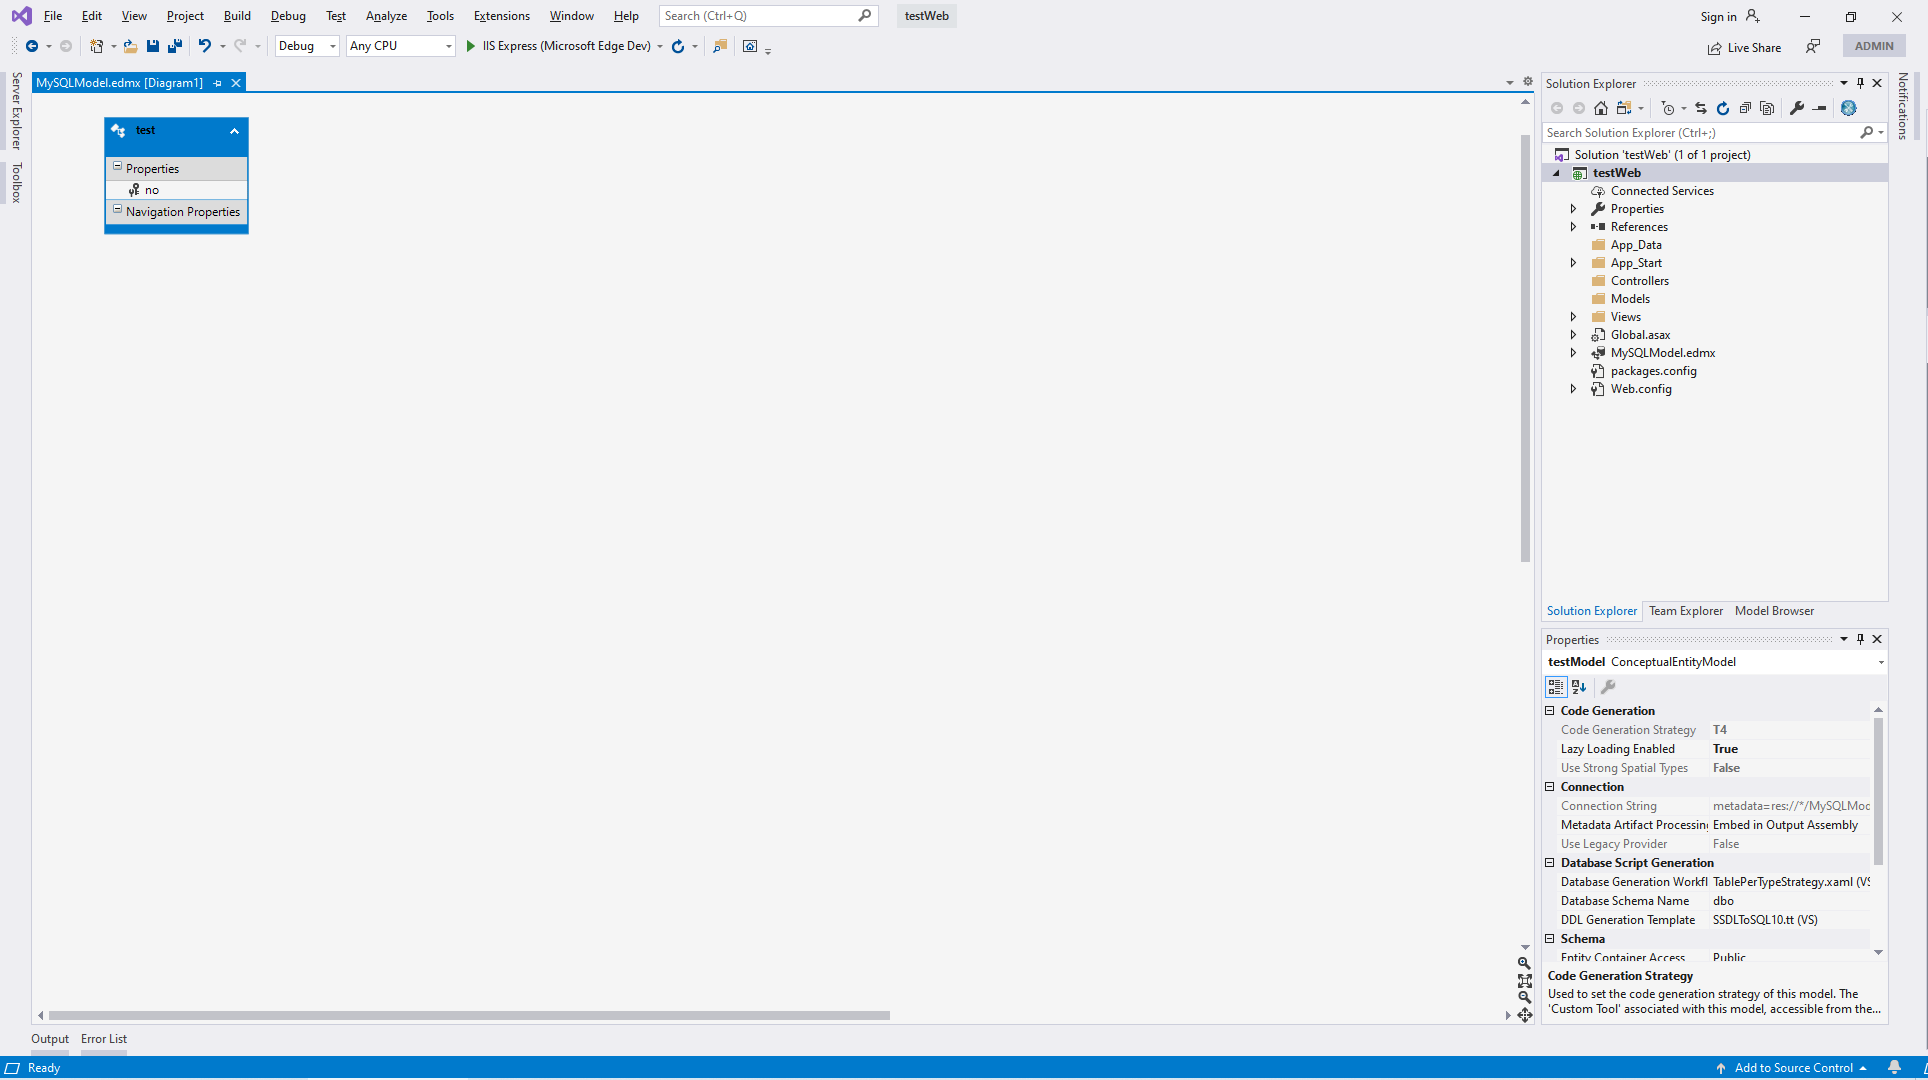
Task: Open Properties wrench icon in Solution Explorer
Action: pos(1797,108)
